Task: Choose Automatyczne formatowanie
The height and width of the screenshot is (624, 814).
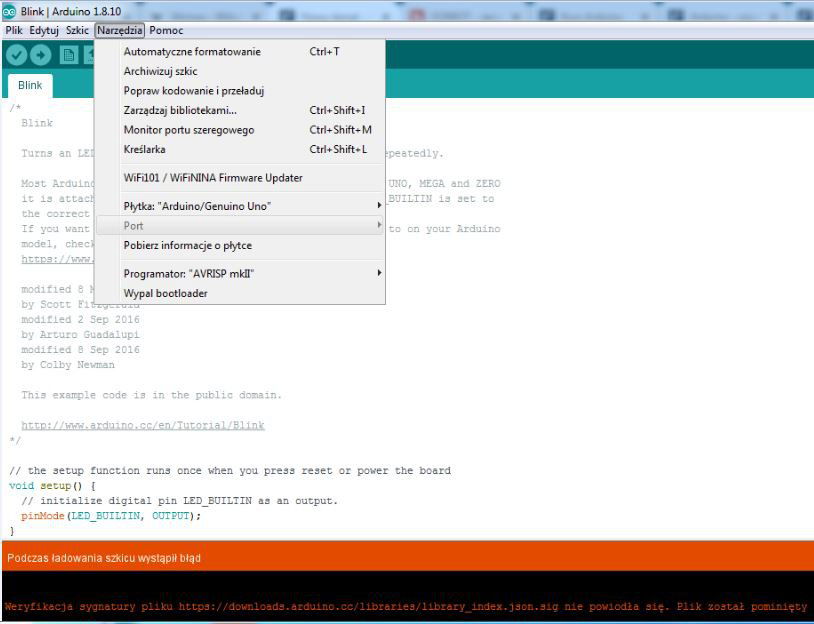Action: [240, 51]
